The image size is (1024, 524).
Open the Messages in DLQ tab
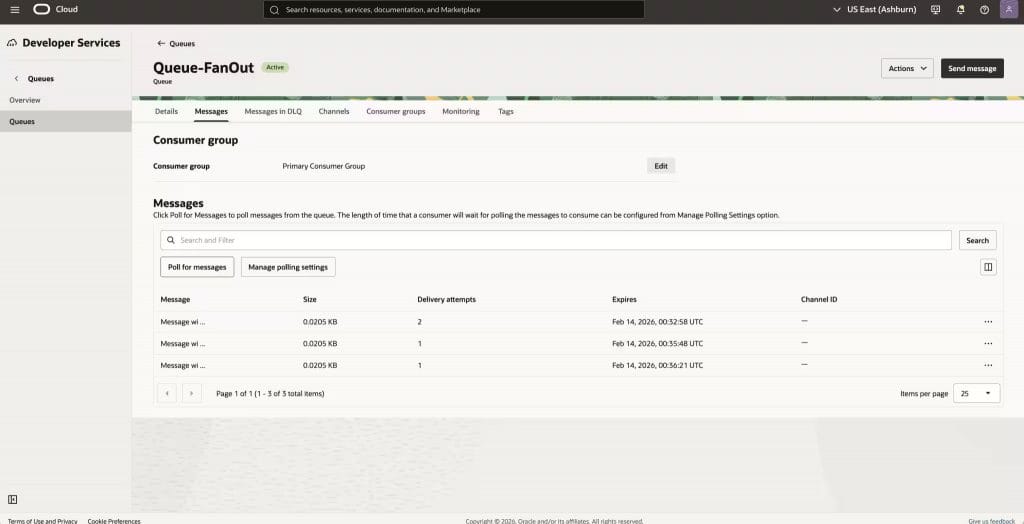(273, 112)
